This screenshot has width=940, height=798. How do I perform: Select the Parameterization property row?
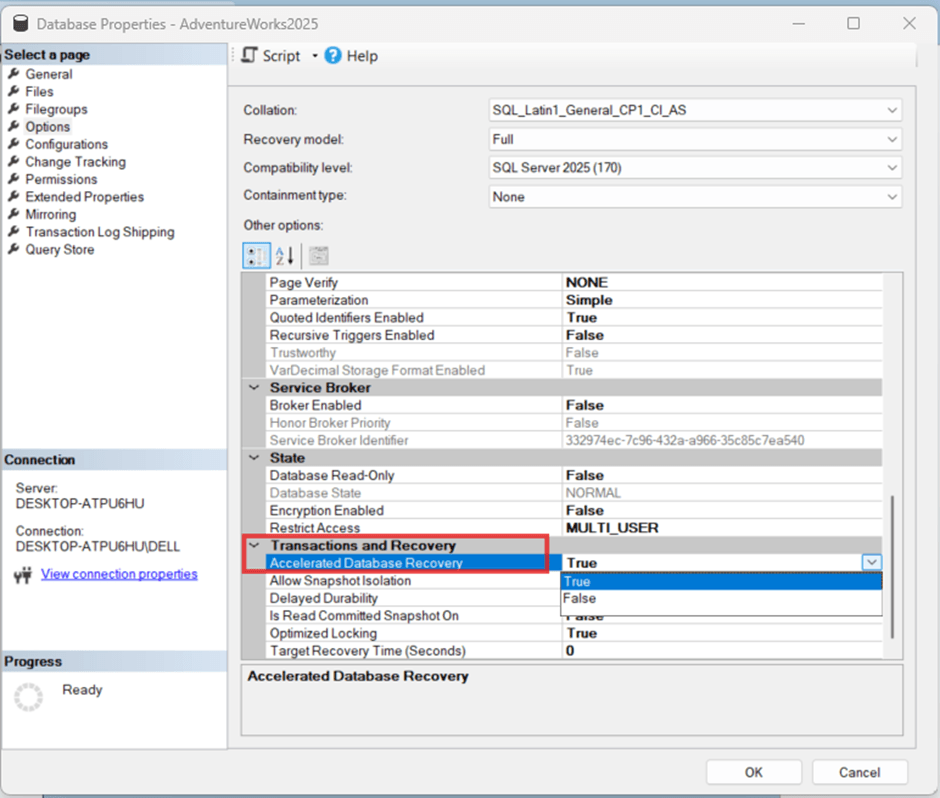(x=574, y=300)
